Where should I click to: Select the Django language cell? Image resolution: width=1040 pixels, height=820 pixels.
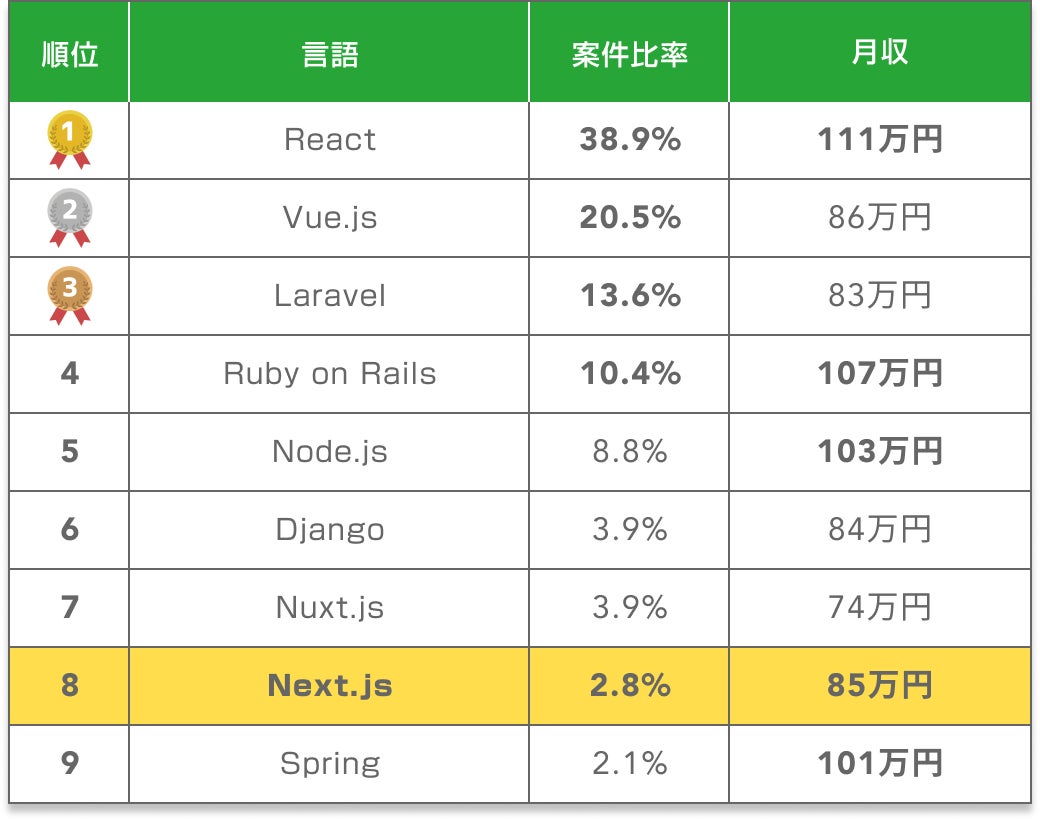tap(330, 530)
